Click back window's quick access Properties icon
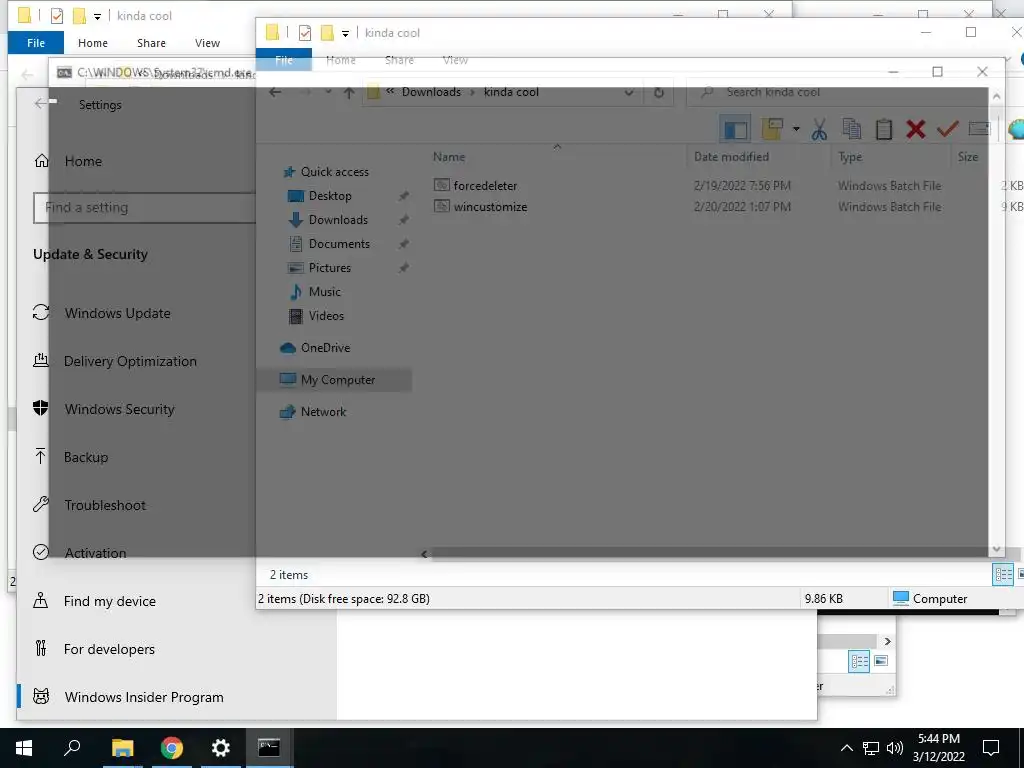 [x=57, y=16]
